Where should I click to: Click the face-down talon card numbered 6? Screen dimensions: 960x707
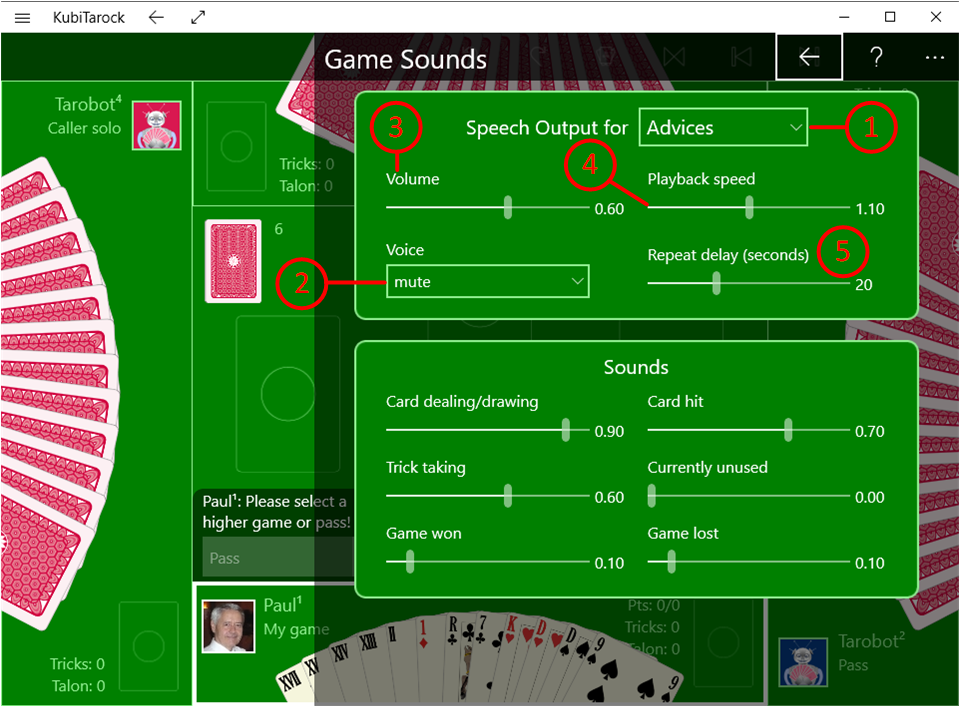(233, 261)
